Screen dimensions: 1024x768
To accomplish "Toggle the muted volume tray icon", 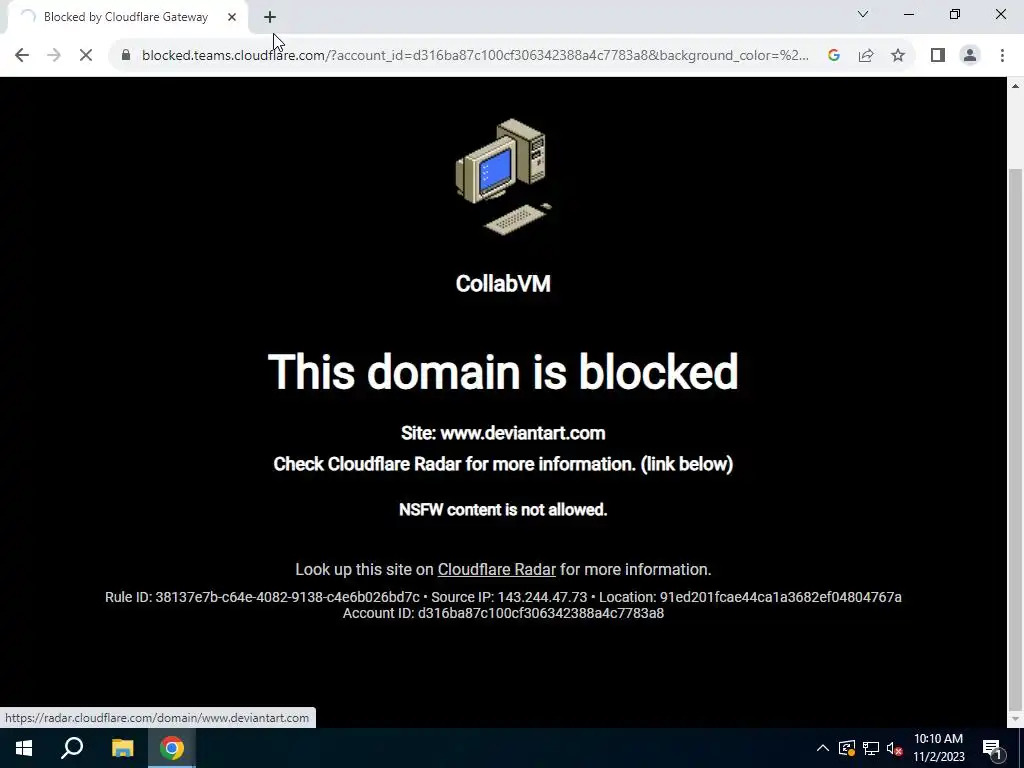I will 895,748.
